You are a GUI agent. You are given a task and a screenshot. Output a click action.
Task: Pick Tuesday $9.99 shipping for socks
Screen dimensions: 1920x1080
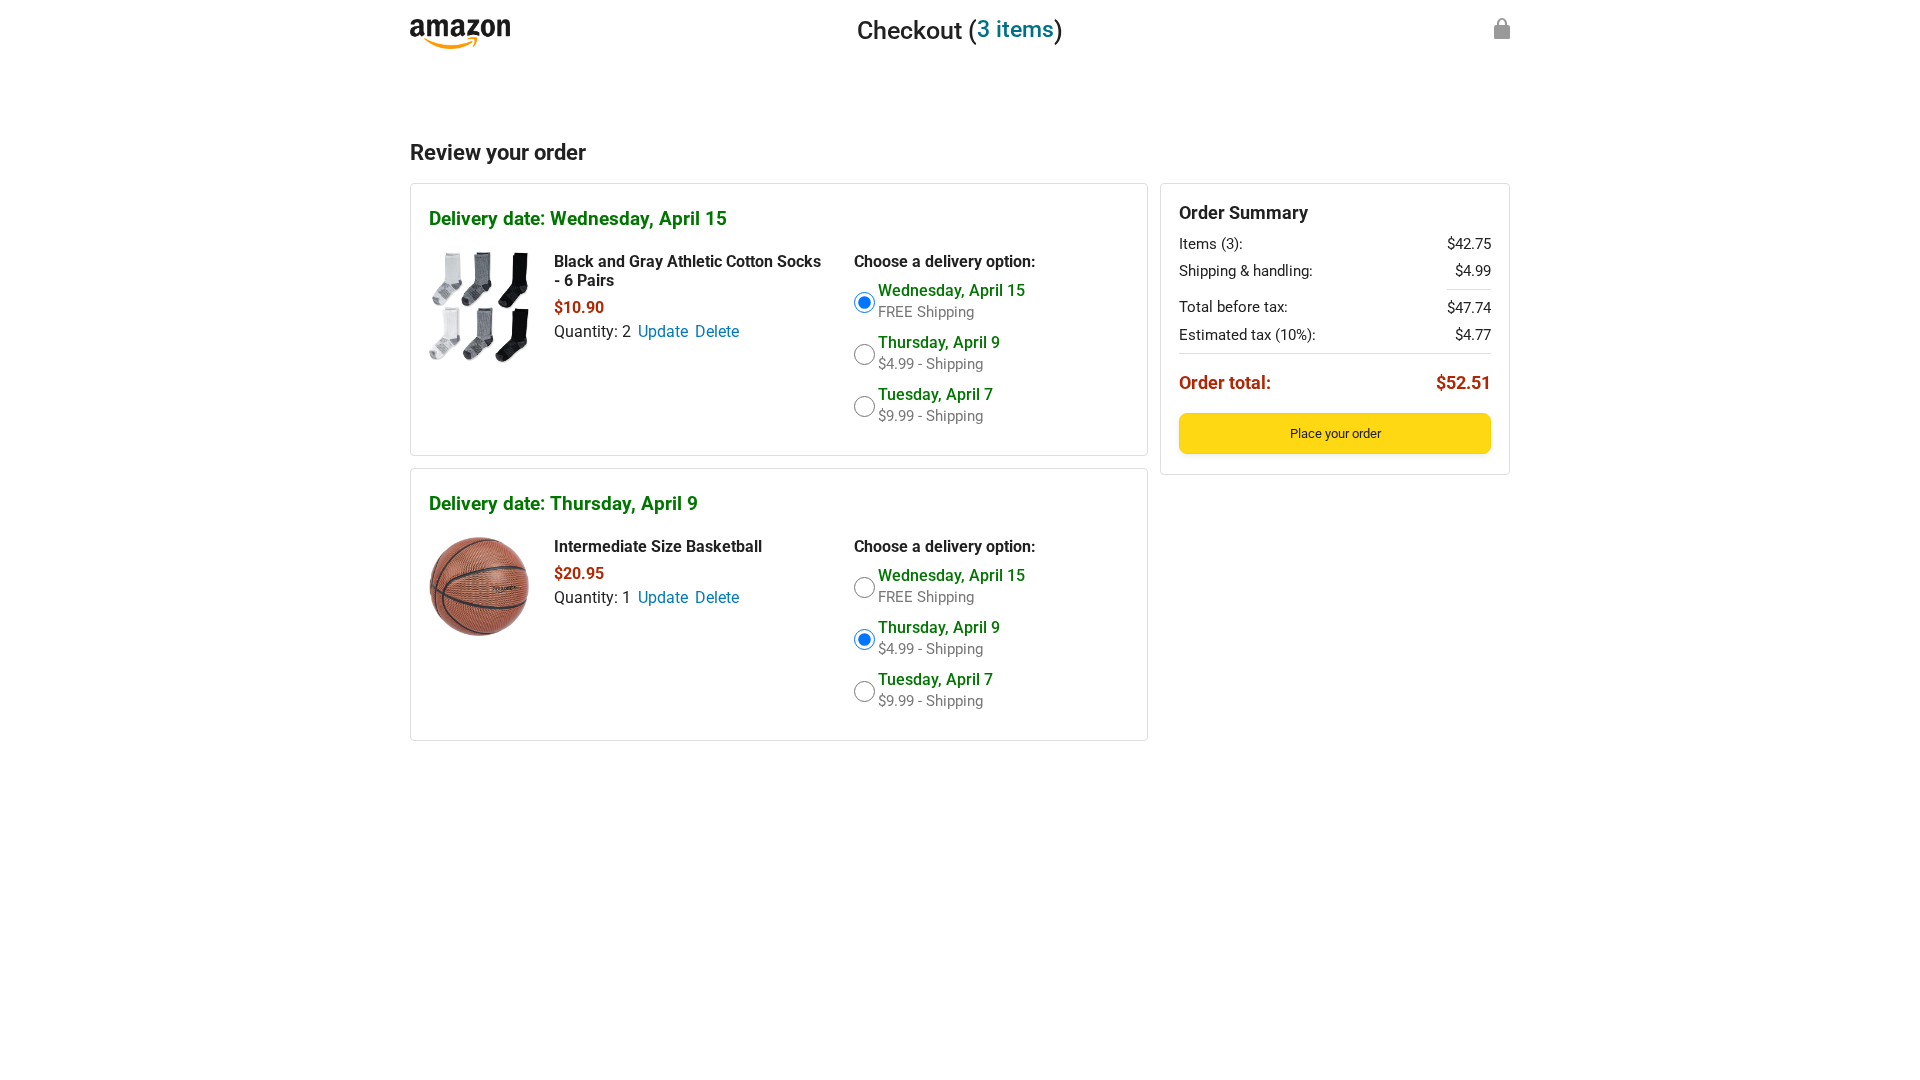[x=865, y=407]
